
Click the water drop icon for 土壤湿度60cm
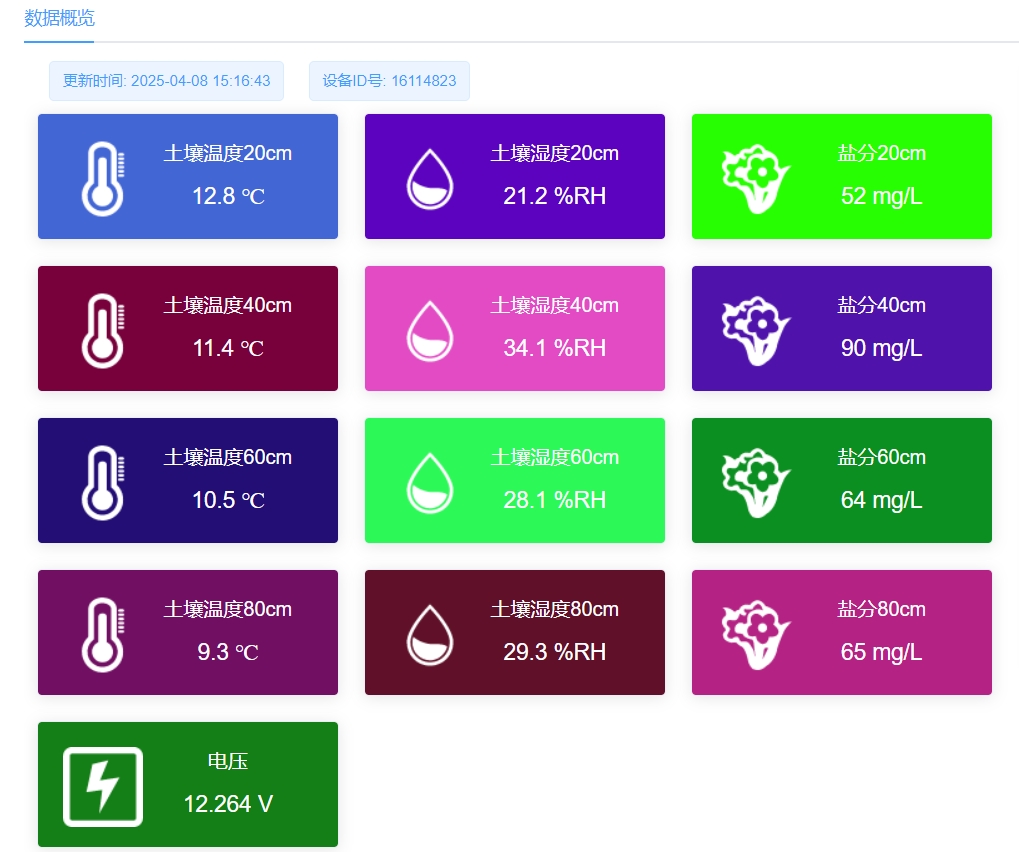429,482
